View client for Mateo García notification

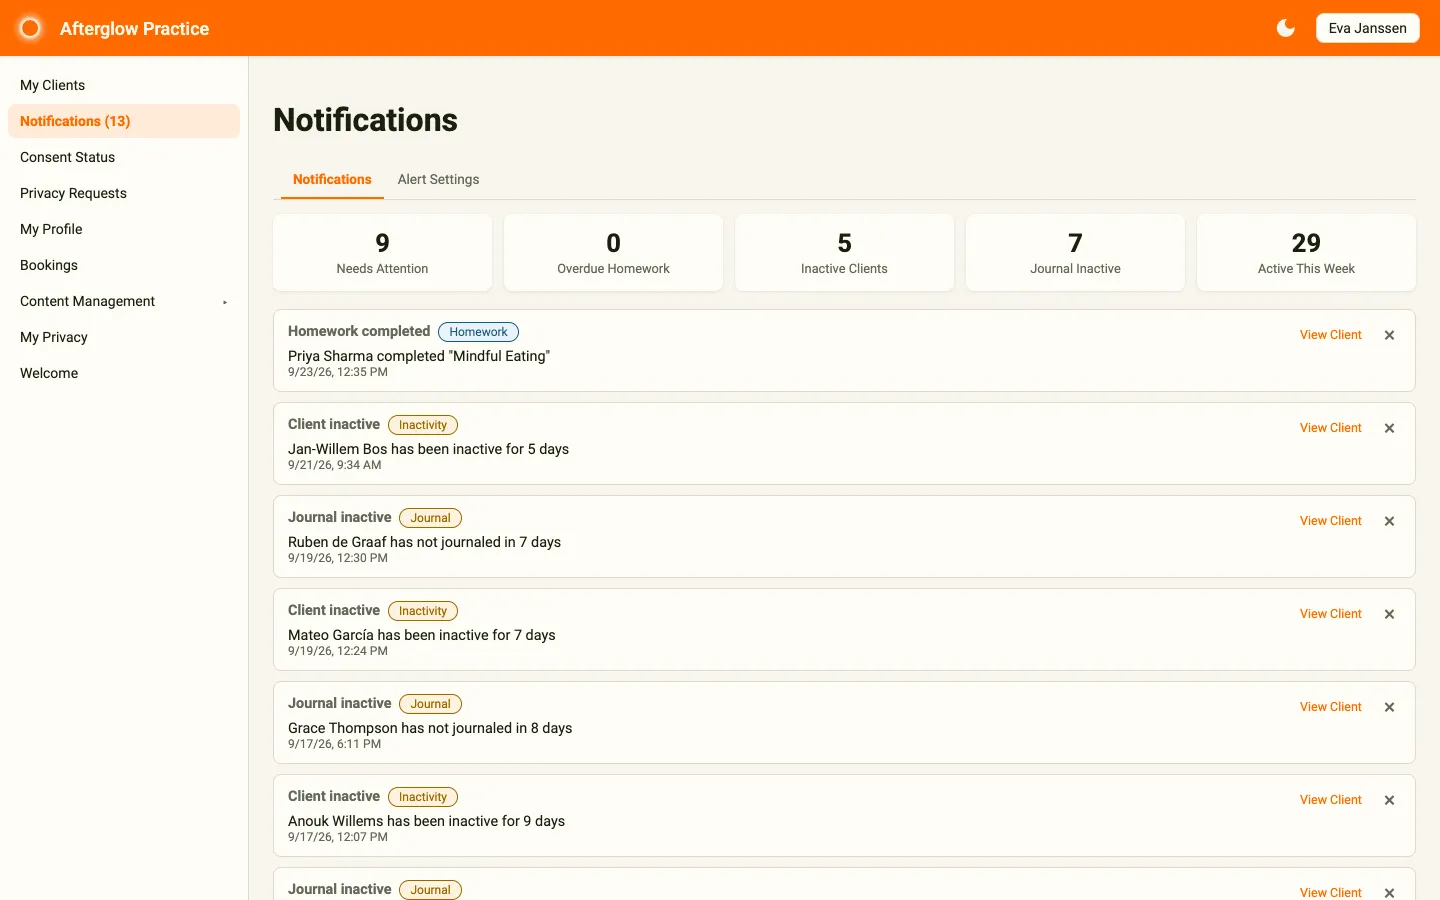tap(1330, 614)
